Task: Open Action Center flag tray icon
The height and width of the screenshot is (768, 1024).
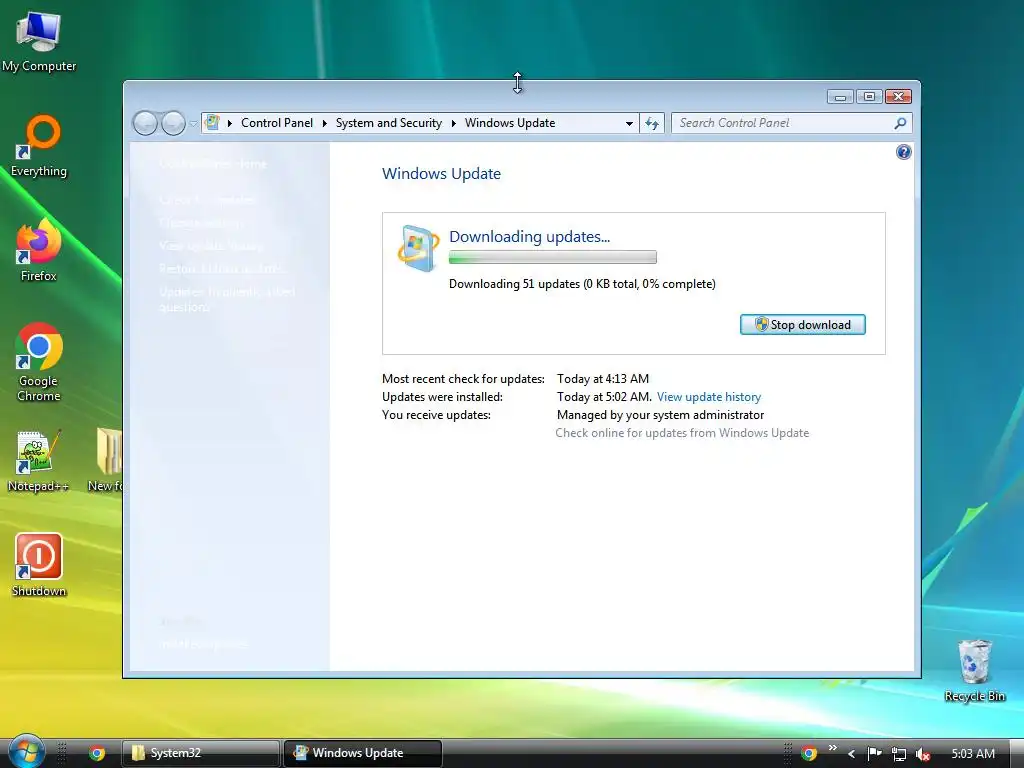Action: click(874, 754)
